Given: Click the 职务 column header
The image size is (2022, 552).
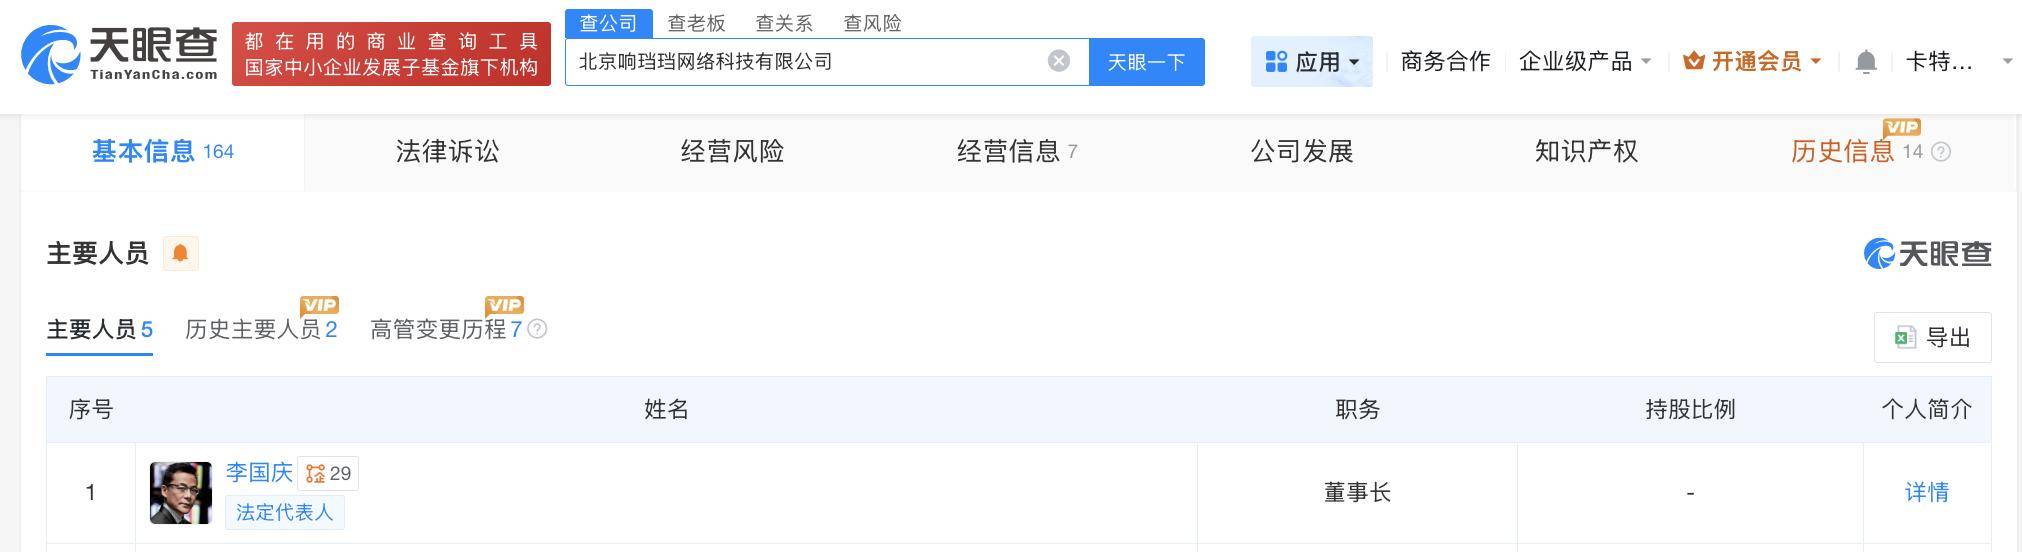Looking at the screenshot, I should point(1357,409).
